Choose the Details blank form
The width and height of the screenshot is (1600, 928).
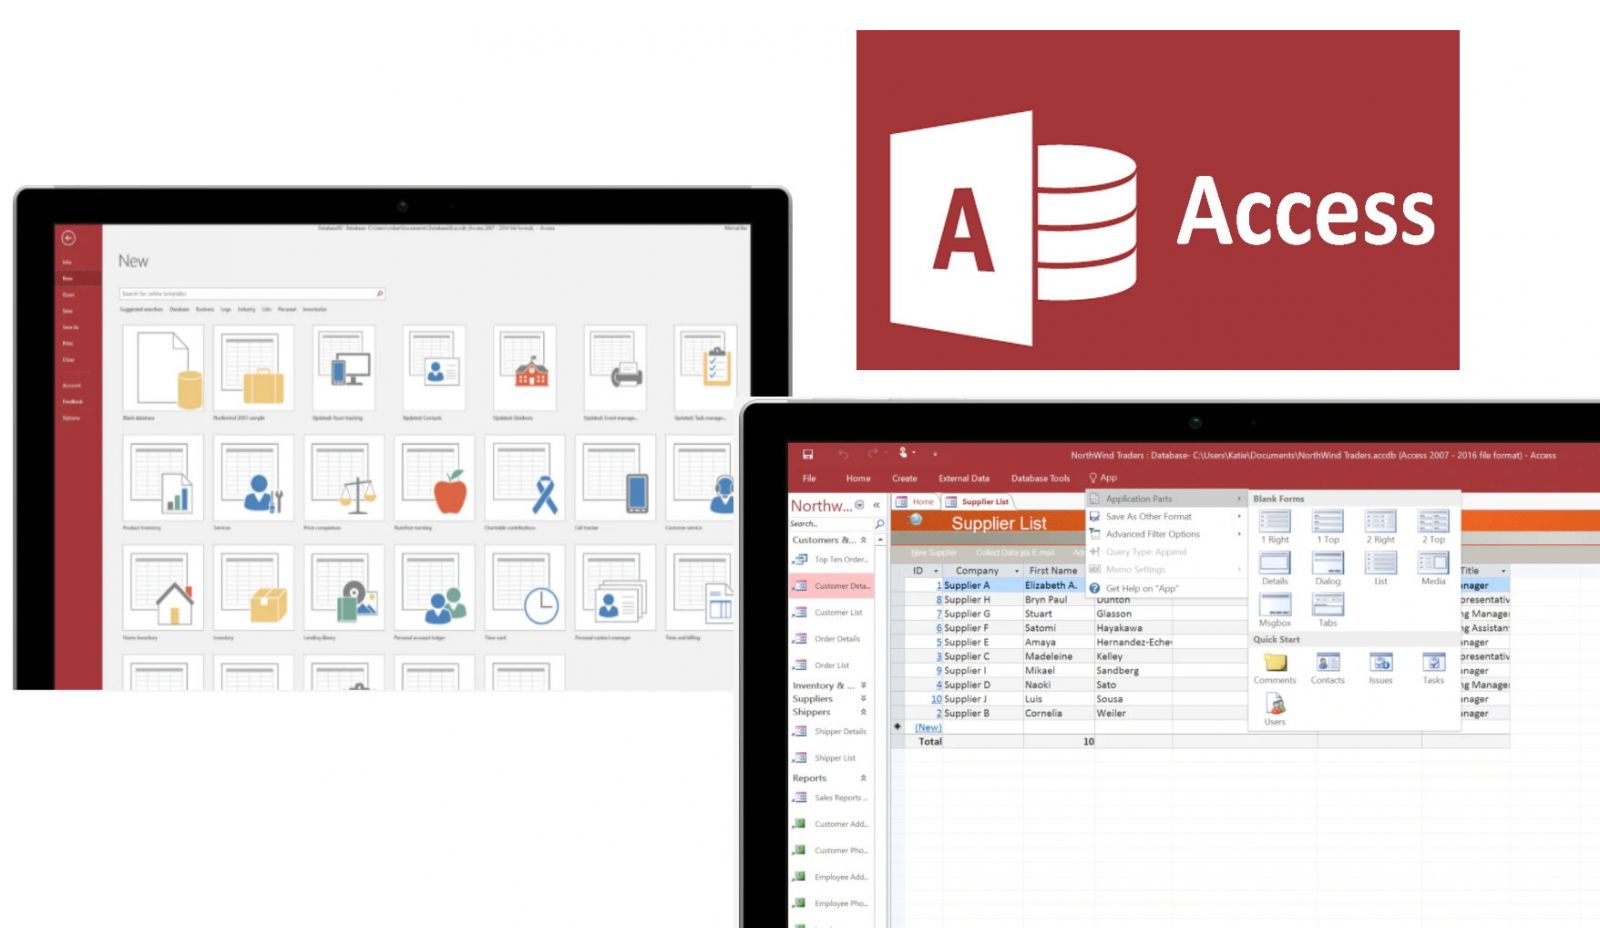point(1275,568)
